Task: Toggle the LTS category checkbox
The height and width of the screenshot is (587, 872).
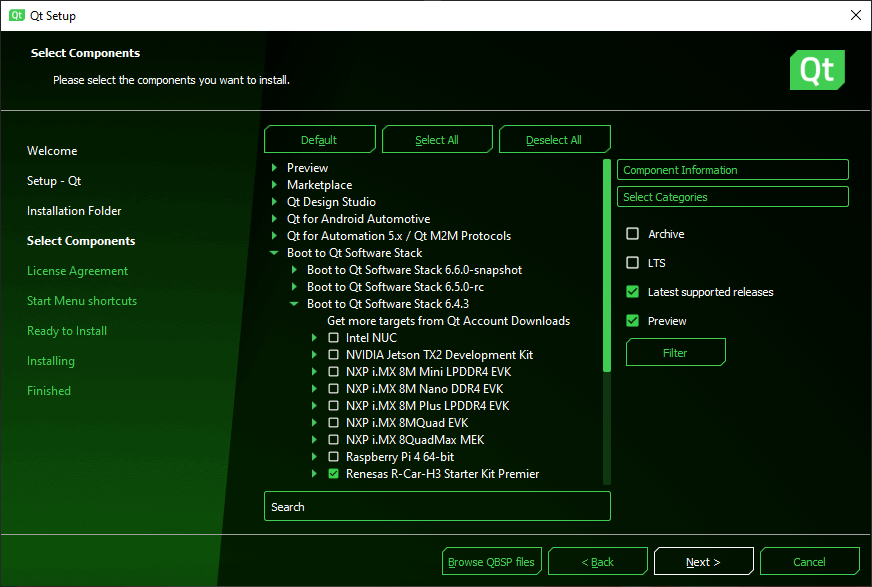Action: pos(632,263)
